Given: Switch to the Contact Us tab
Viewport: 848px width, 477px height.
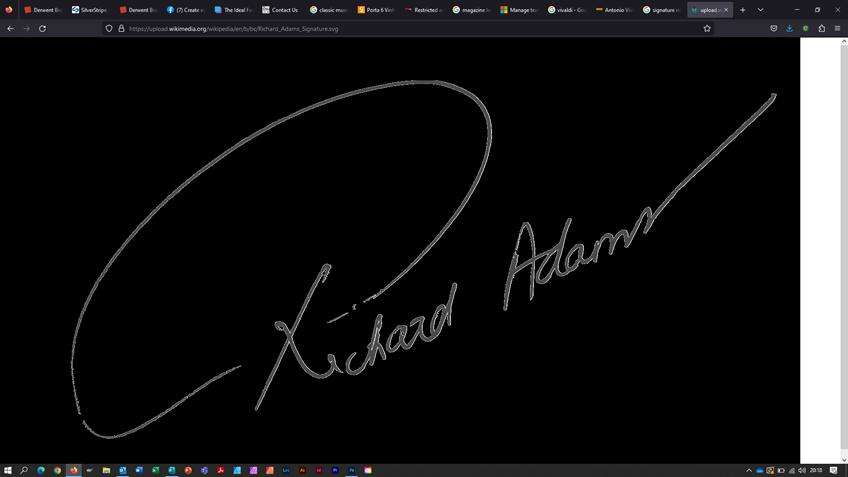Looking at the screenshot, I should click(x=281, y=10).
